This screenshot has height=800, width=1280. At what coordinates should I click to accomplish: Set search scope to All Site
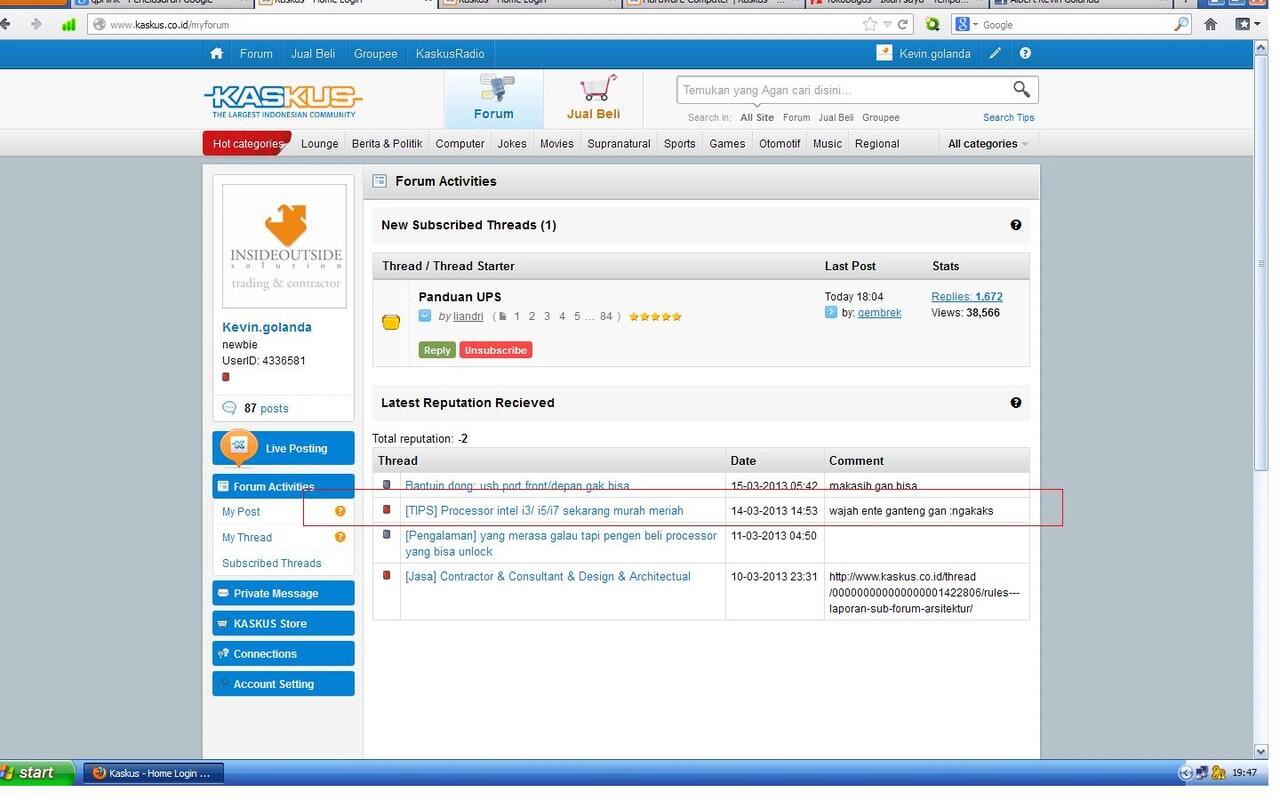point(757,118)
